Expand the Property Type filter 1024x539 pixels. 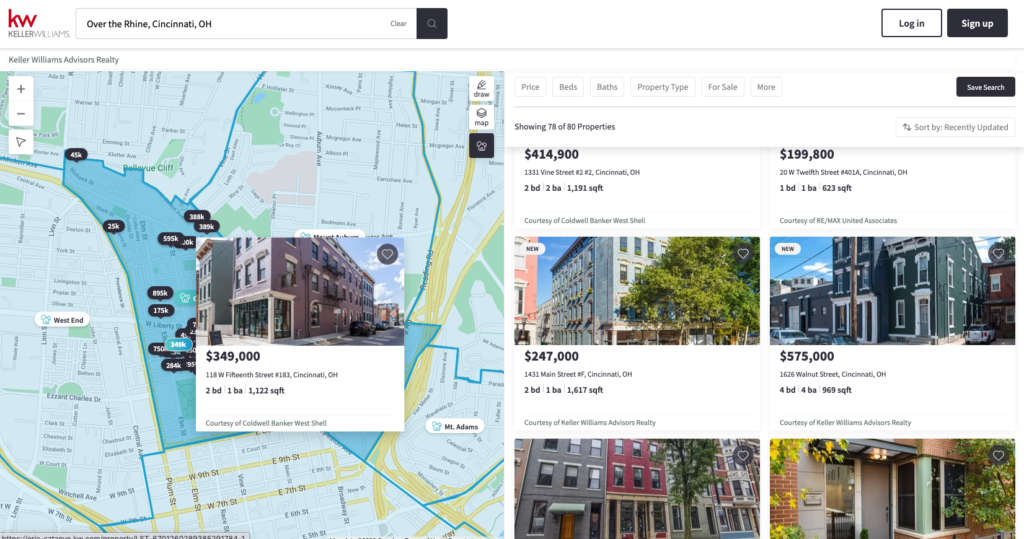662,87
